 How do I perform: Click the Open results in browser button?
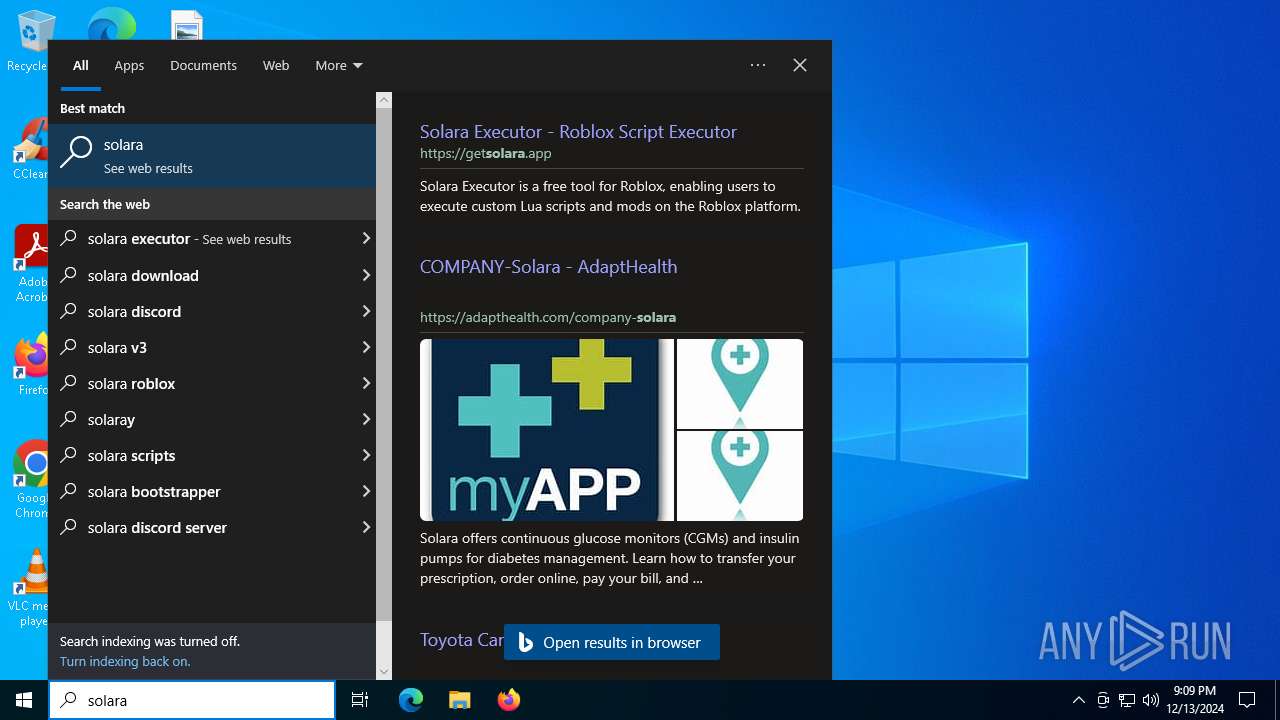(x=612, y=642)
